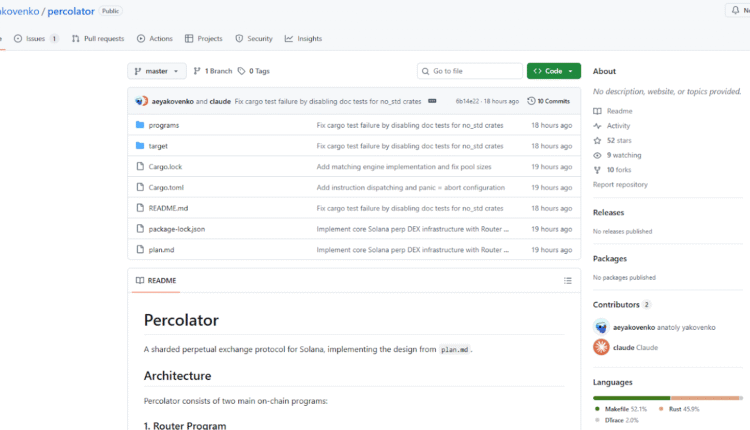Click the languages color bar

[x=667, y=397]
